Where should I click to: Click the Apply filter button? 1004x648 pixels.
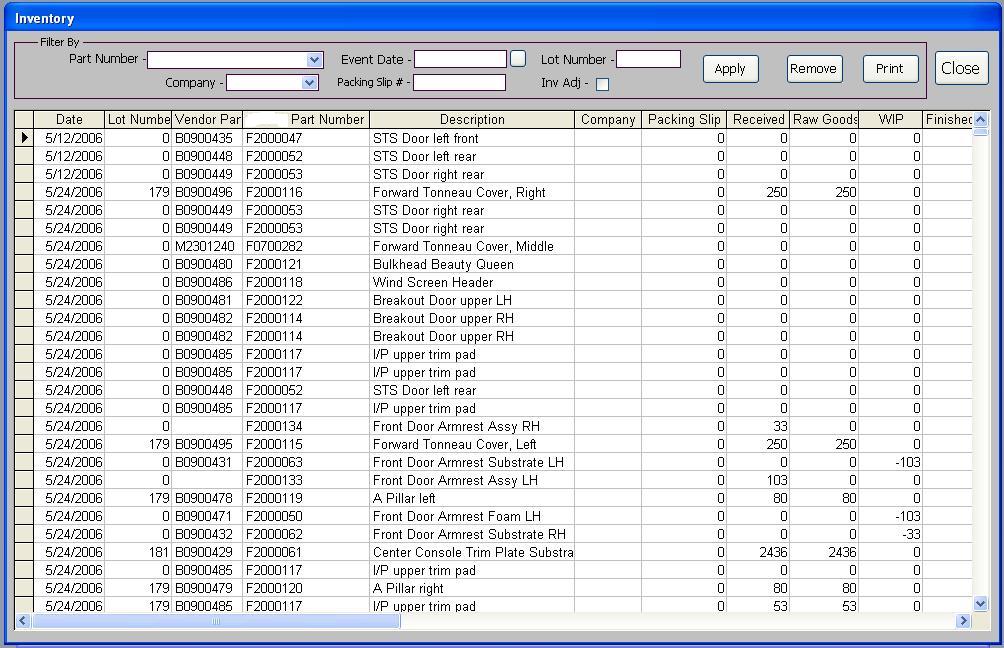[x=730, y=69]
